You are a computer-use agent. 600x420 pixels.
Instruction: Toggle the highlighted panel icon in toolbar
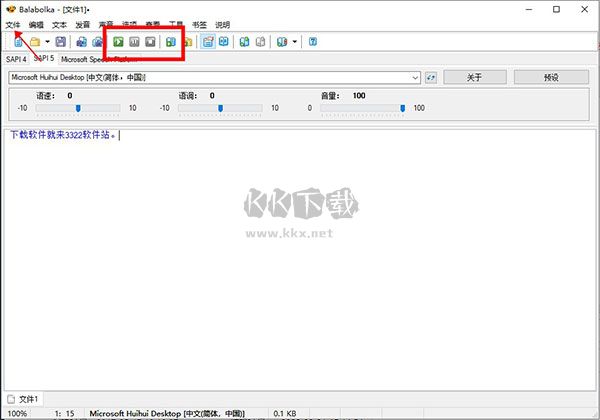coord(208,42)
